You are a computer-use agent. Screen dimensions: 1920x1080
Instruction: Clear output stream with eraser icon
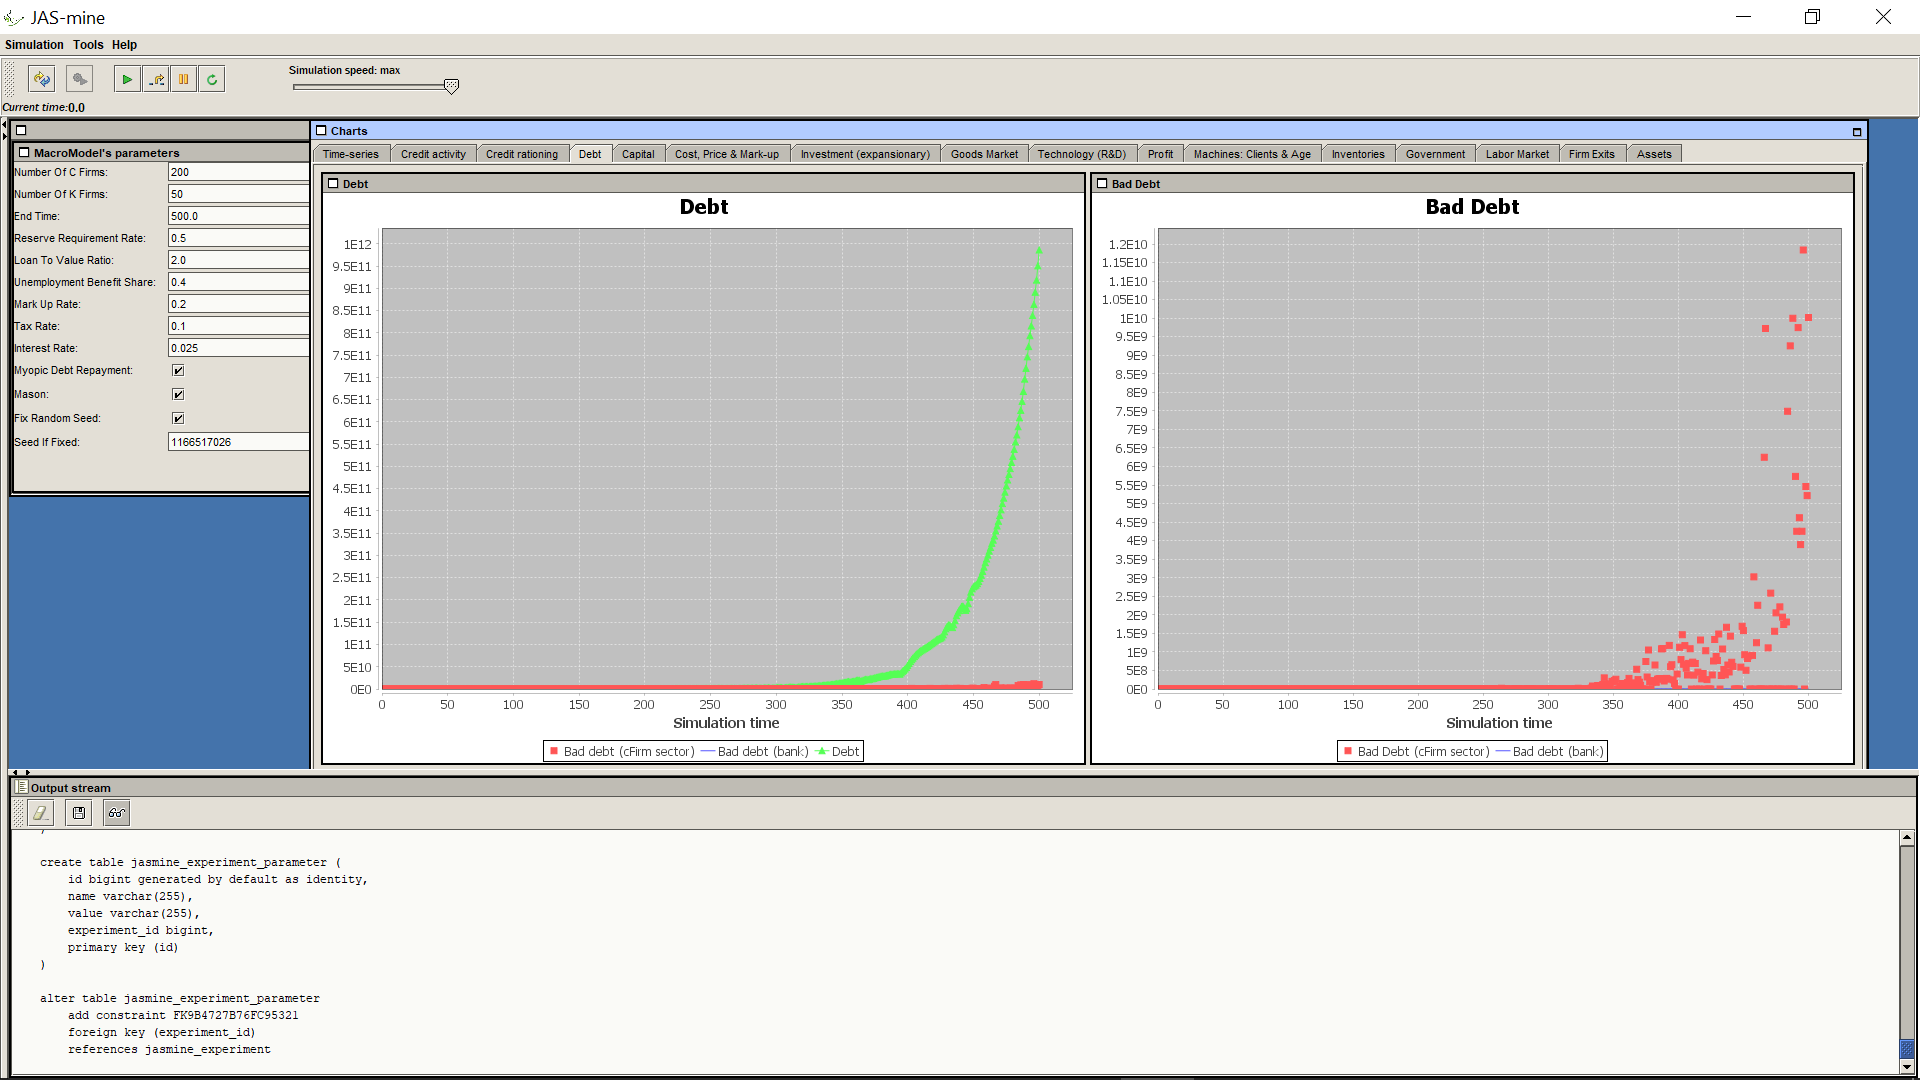coord(41,813)
